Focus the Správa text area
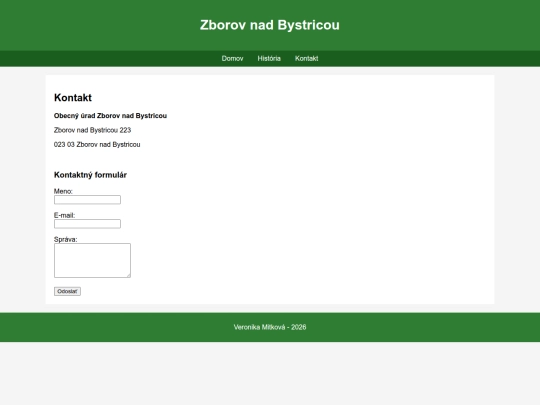This screenshot has width=540, height=405. tap(92, 260)
